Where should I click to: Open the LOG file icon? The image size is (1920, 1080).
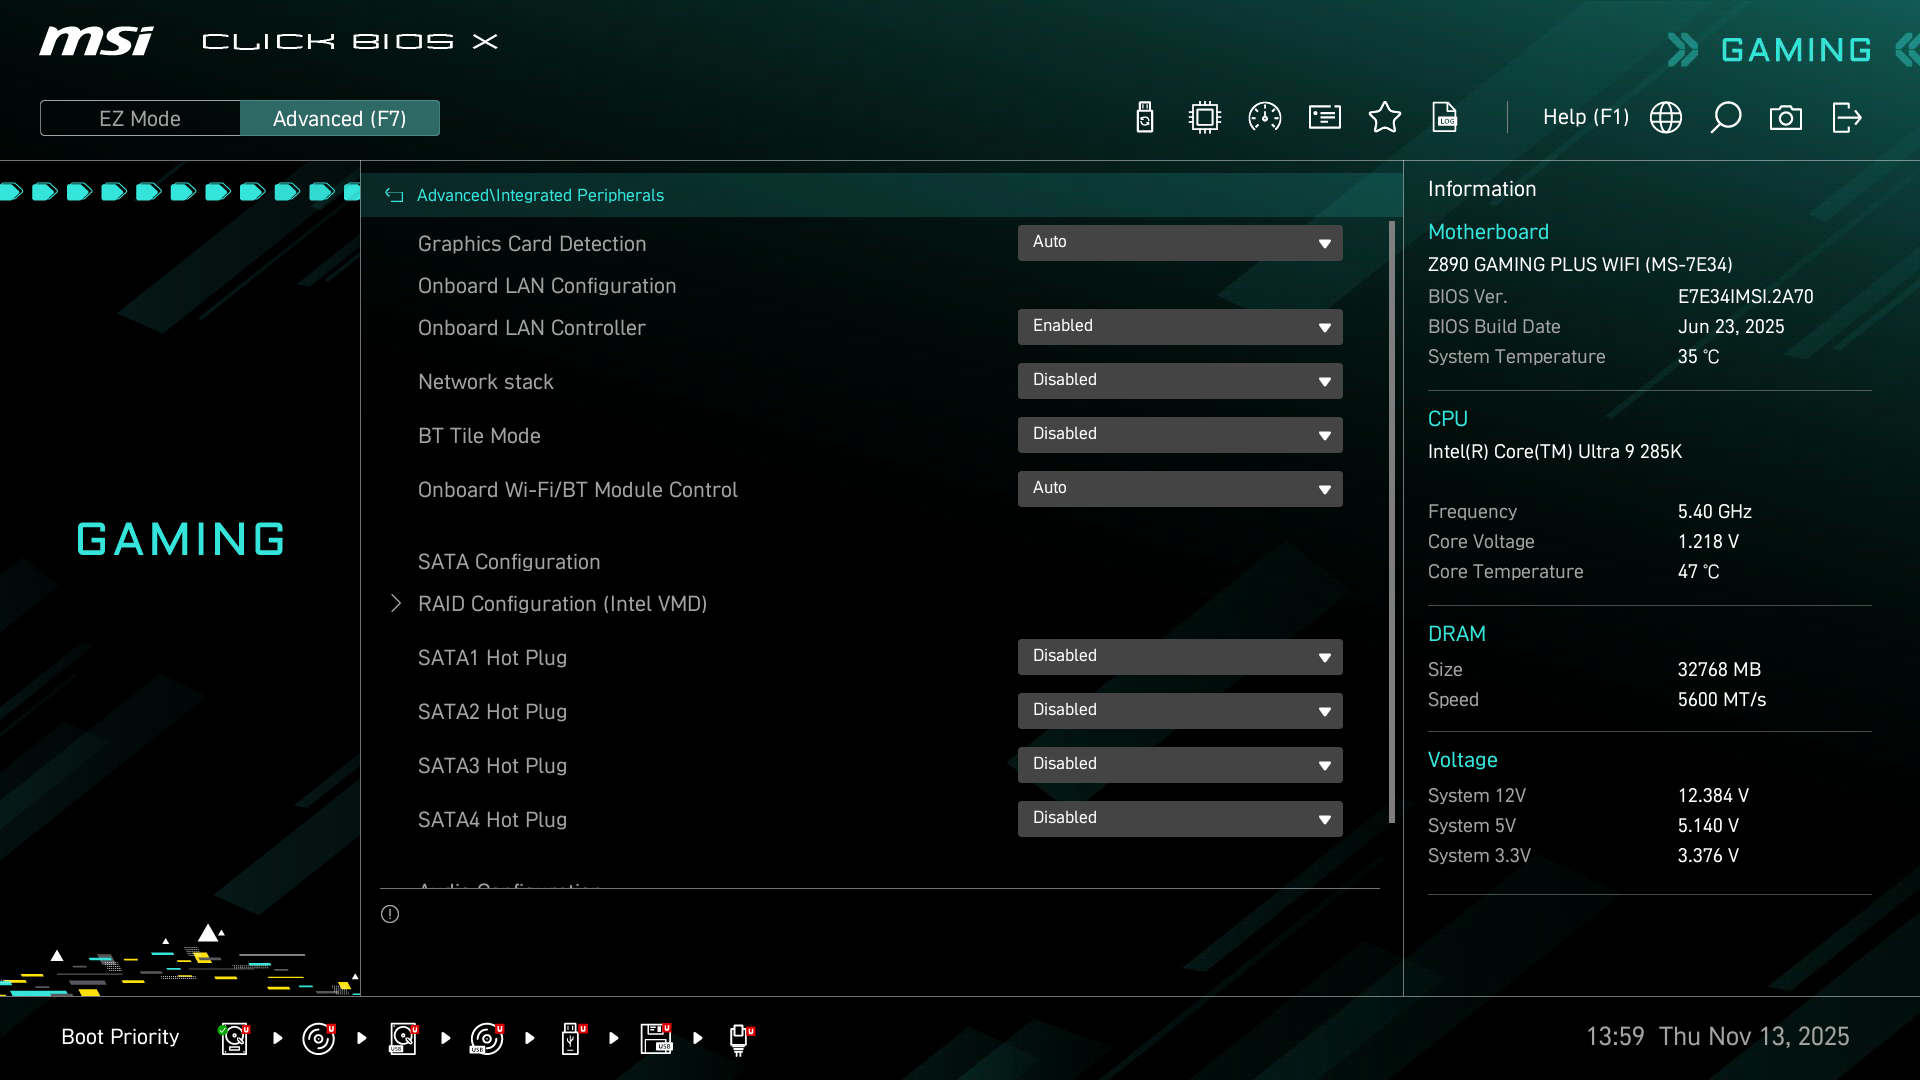click(1445, 118)
